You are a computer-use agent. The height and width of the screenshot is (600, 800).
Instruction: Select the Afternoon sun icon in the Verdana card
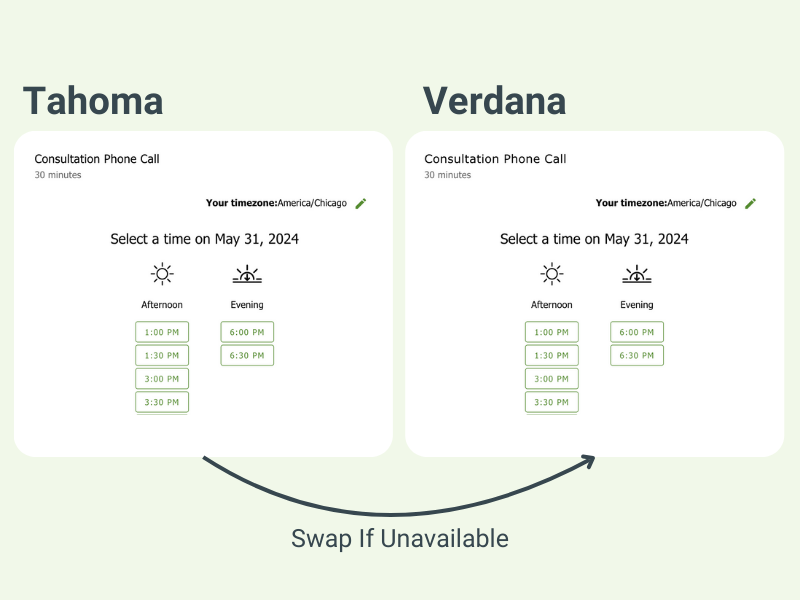point(551,272)
